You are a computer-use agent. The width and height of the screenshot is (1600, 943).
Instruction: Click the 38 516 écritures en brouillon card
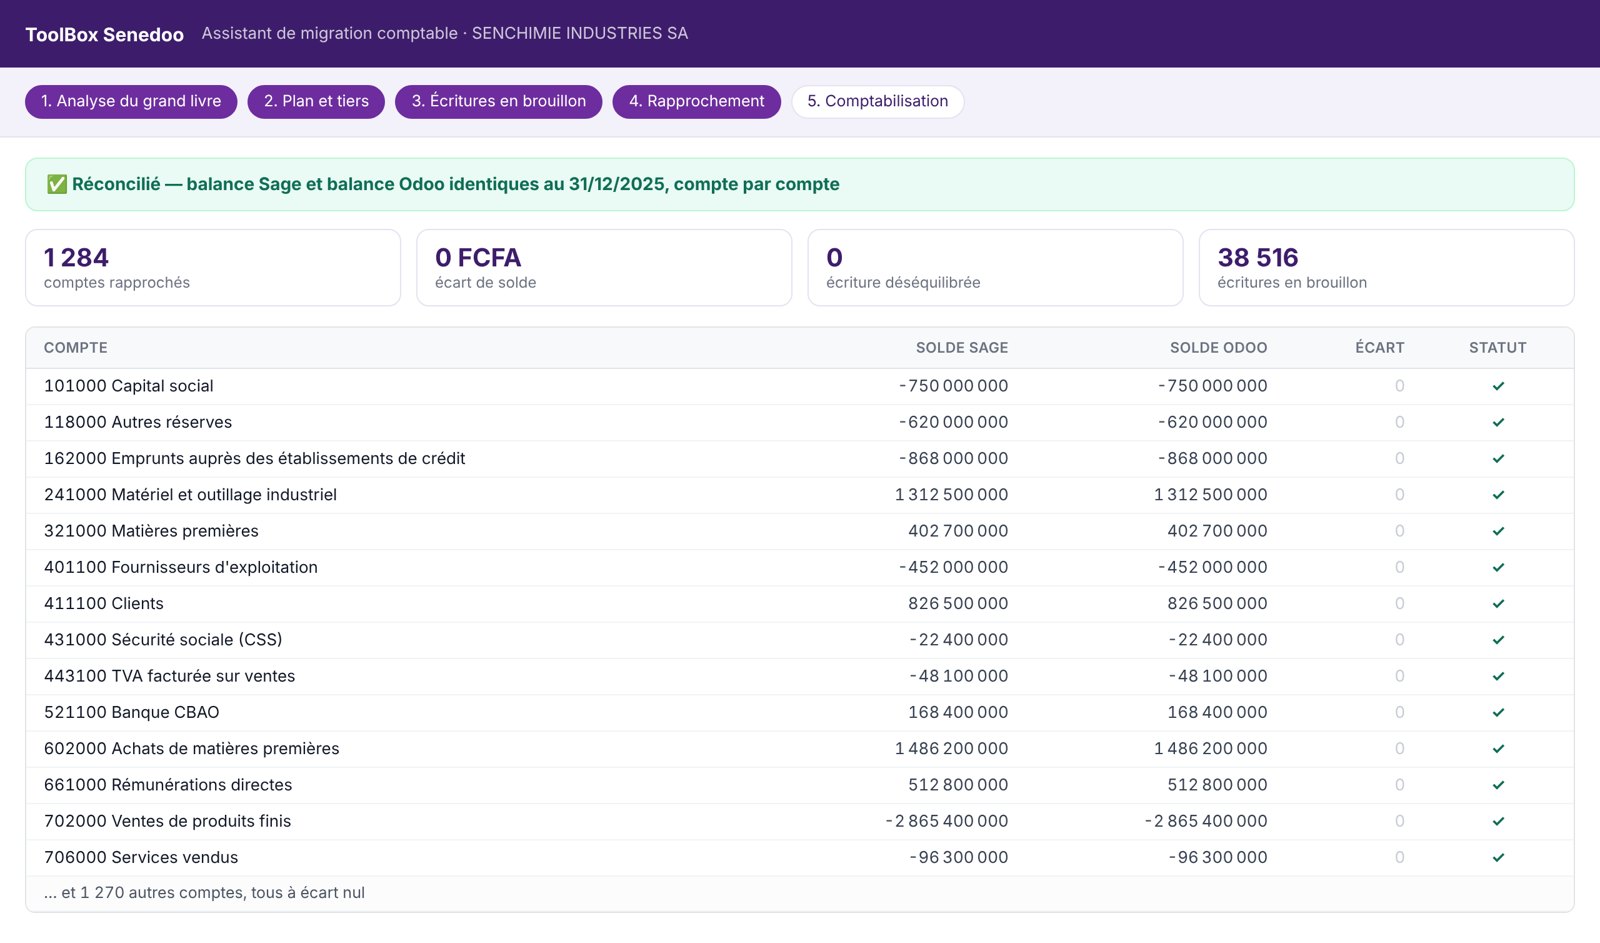(x=1386, y=268)
